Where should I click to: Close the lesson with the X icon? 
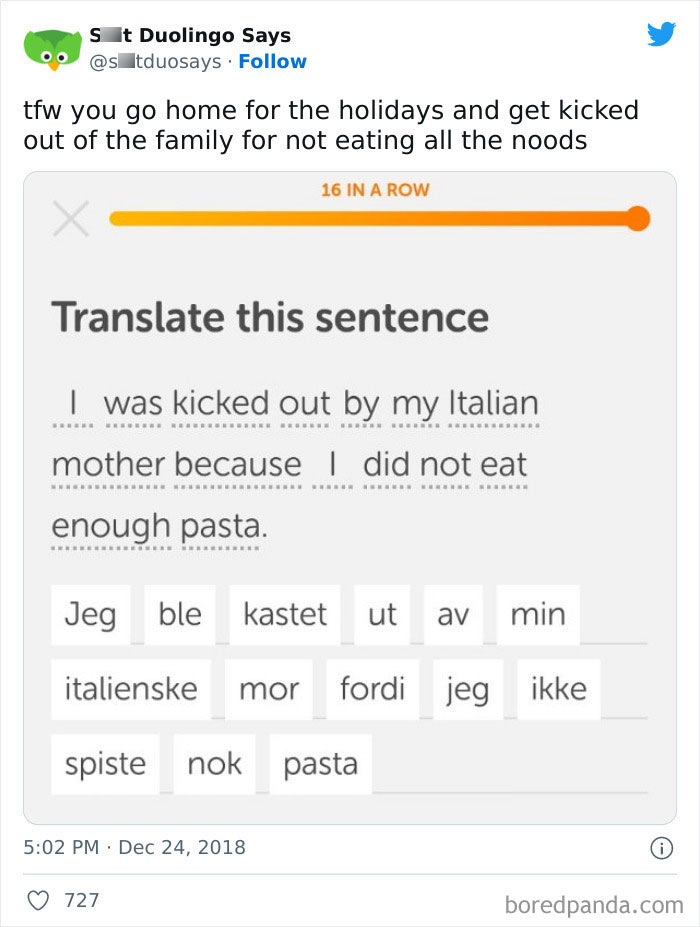point(69,218)
